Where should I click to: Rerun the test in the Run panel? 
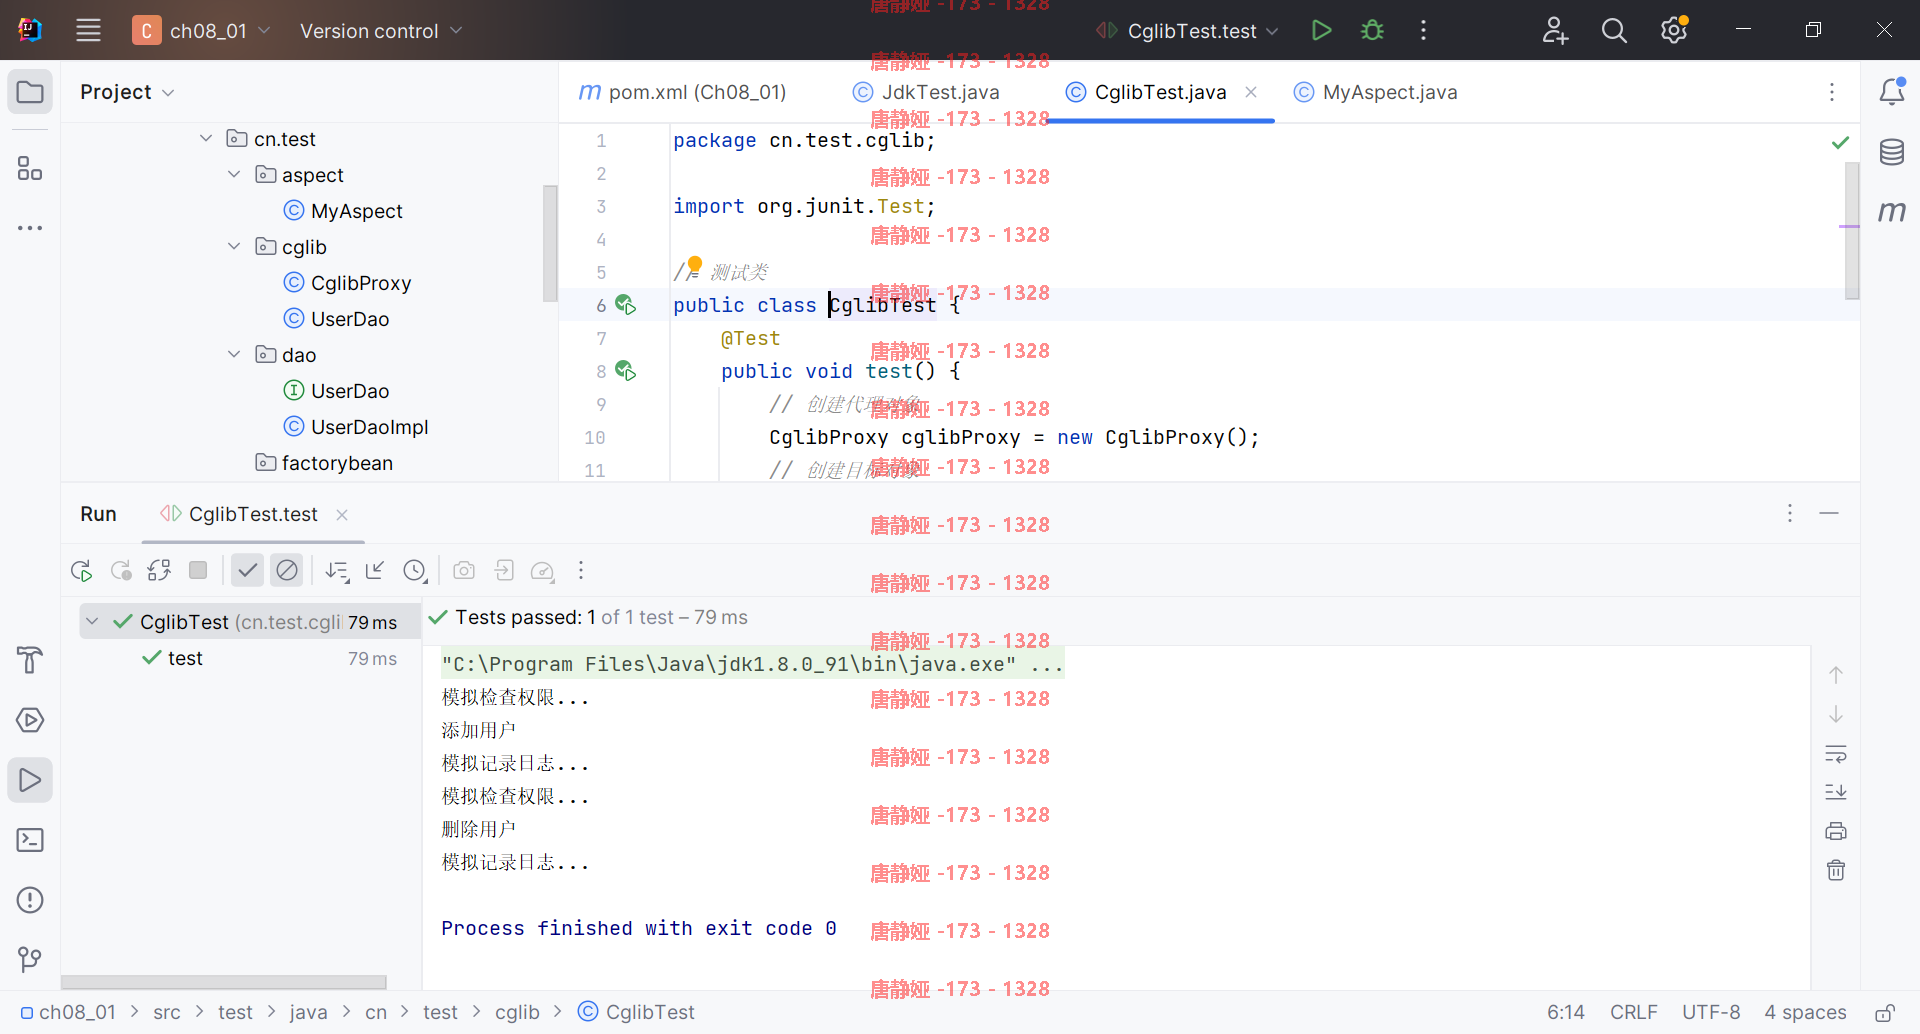coord(81,571)
